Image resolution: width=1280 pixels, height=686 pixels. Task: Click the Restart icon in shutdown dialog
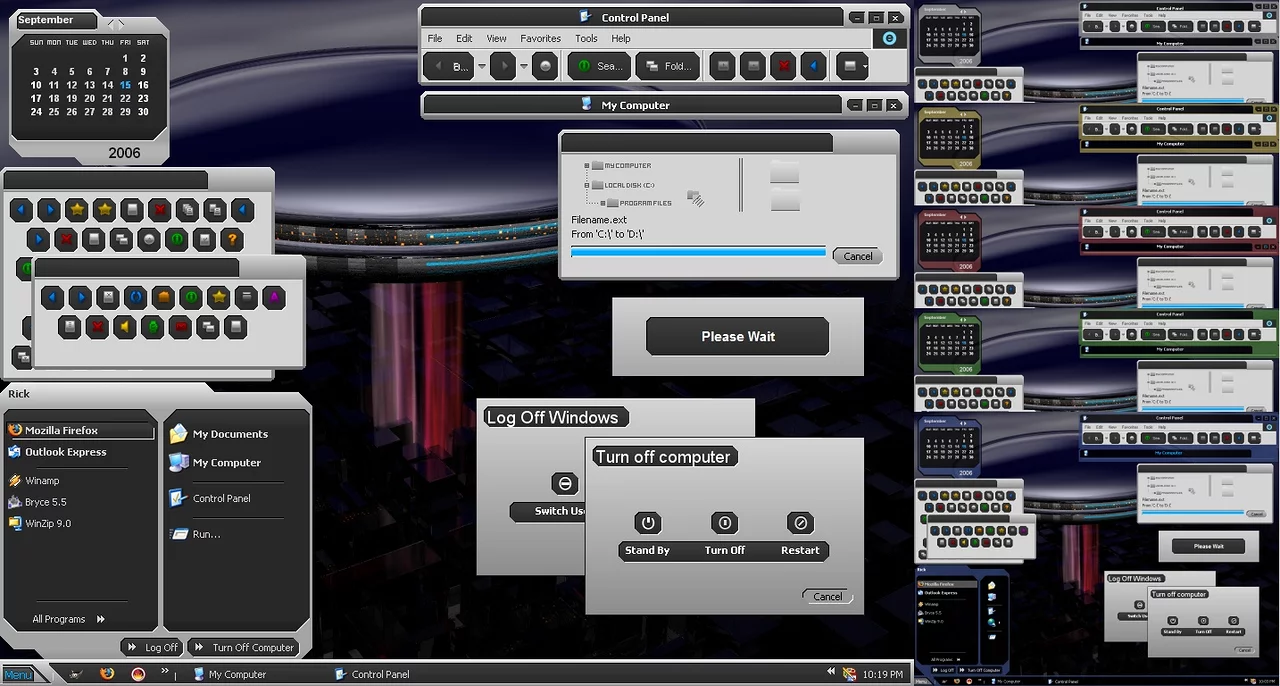pyautogui.click(x=799, y=523)
